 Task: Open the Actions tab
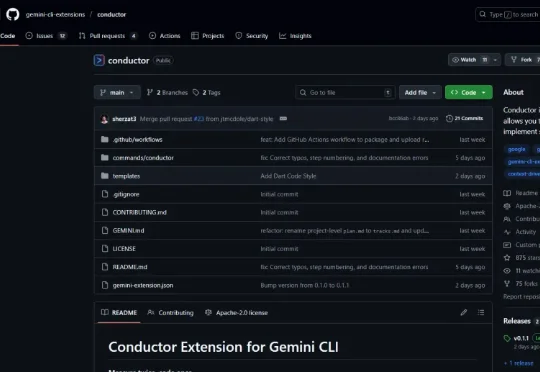[165, 36]
